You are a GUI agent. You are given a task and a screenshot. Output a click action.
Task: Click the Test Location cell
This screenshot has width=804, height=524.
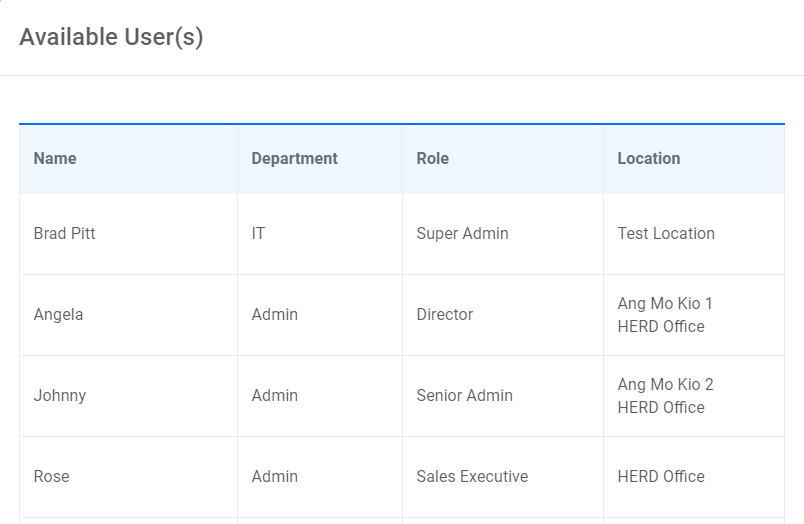pyautogui.click(x=666, y=233)
